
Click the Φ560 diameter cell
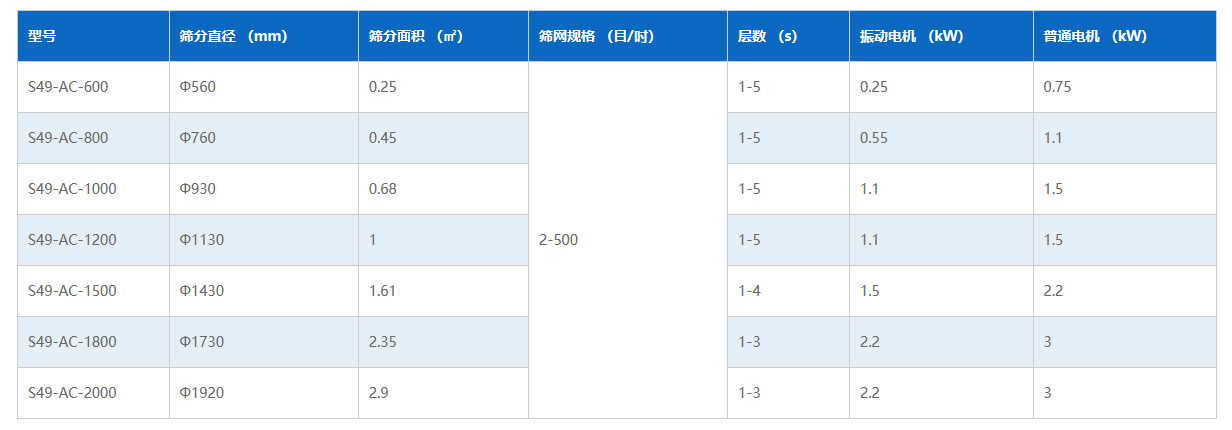197,87
